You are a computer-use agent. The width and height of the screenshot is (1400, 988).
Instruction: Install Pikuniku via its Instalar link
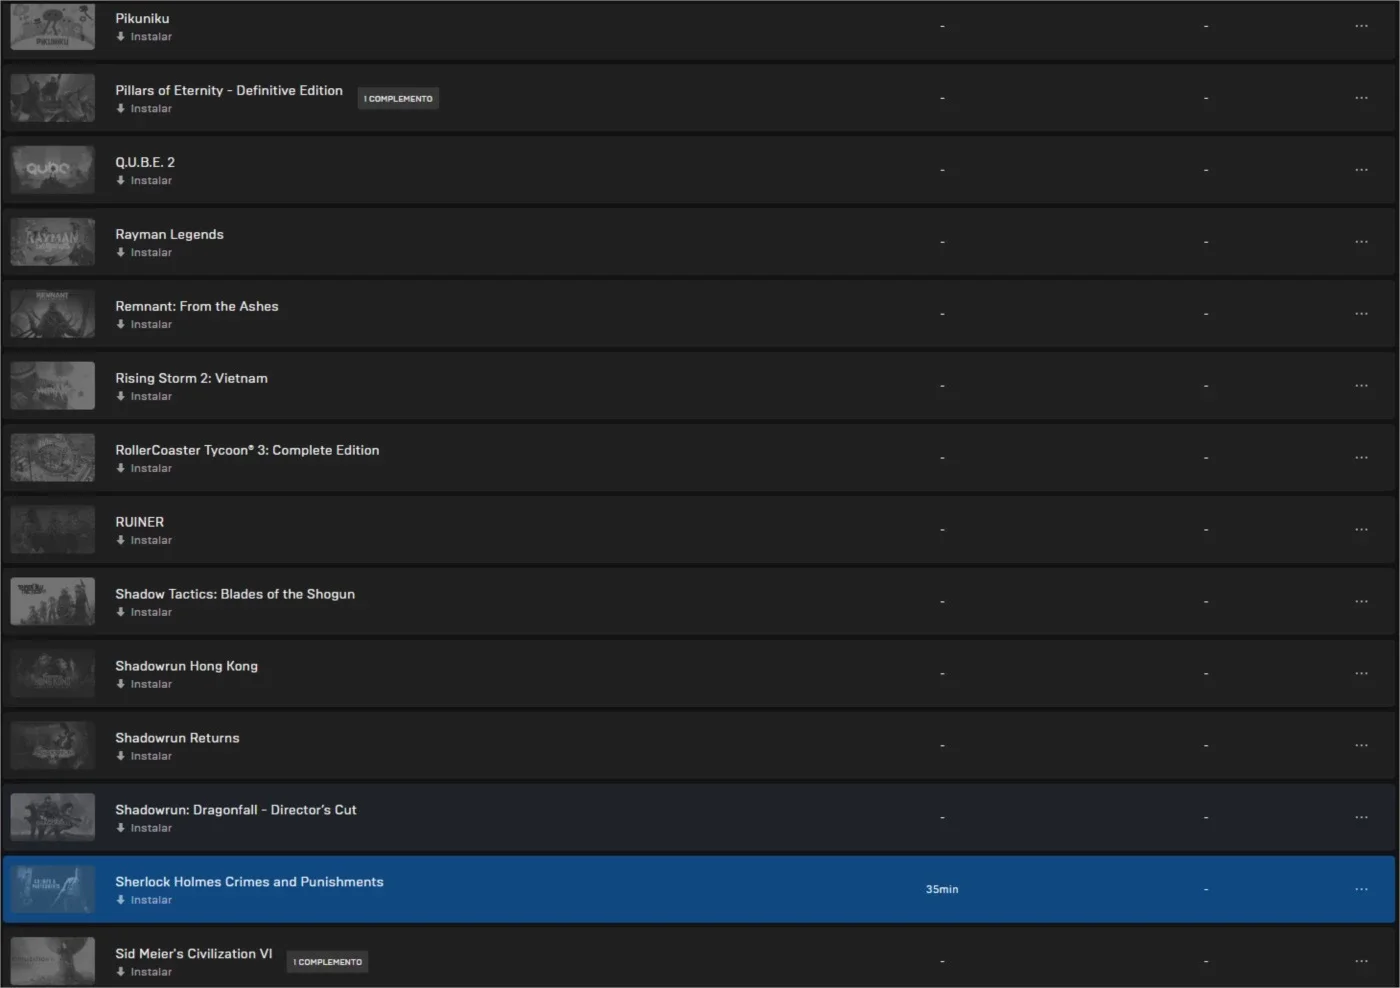coord(144,37)
